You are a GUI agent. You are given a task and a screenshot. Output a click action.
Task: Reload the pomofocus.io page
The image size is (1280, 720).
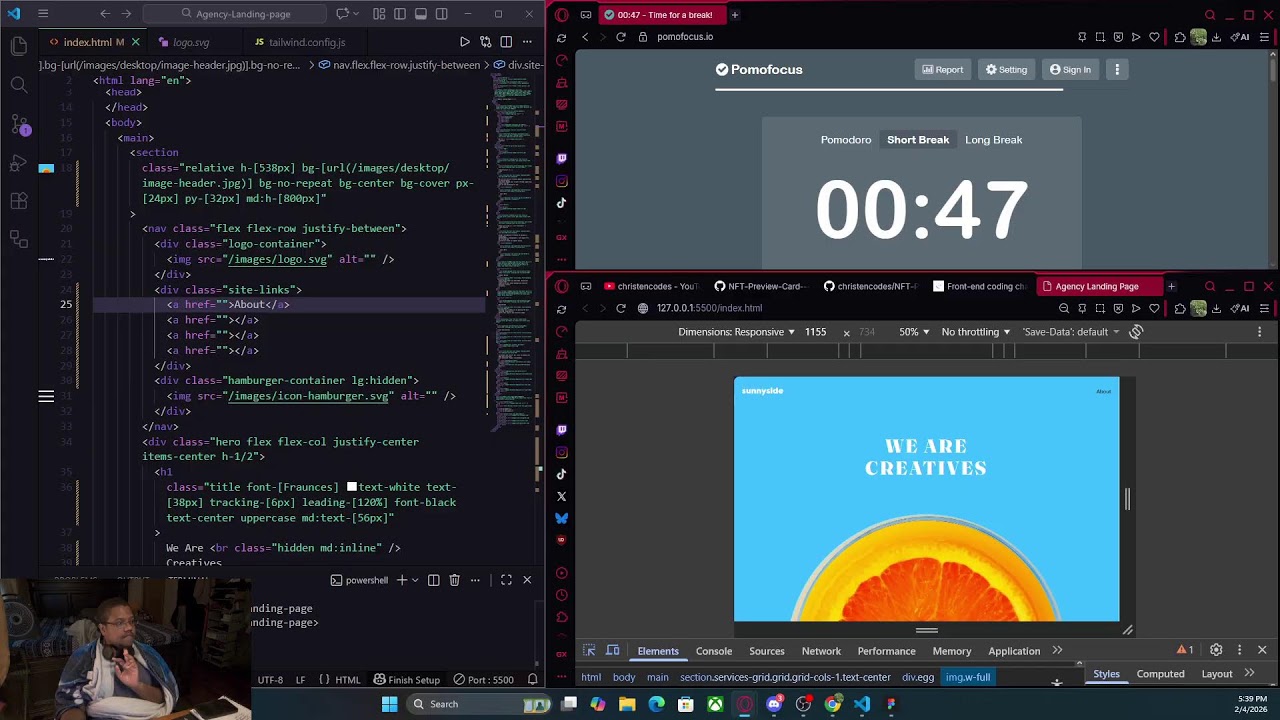[621, 37]
